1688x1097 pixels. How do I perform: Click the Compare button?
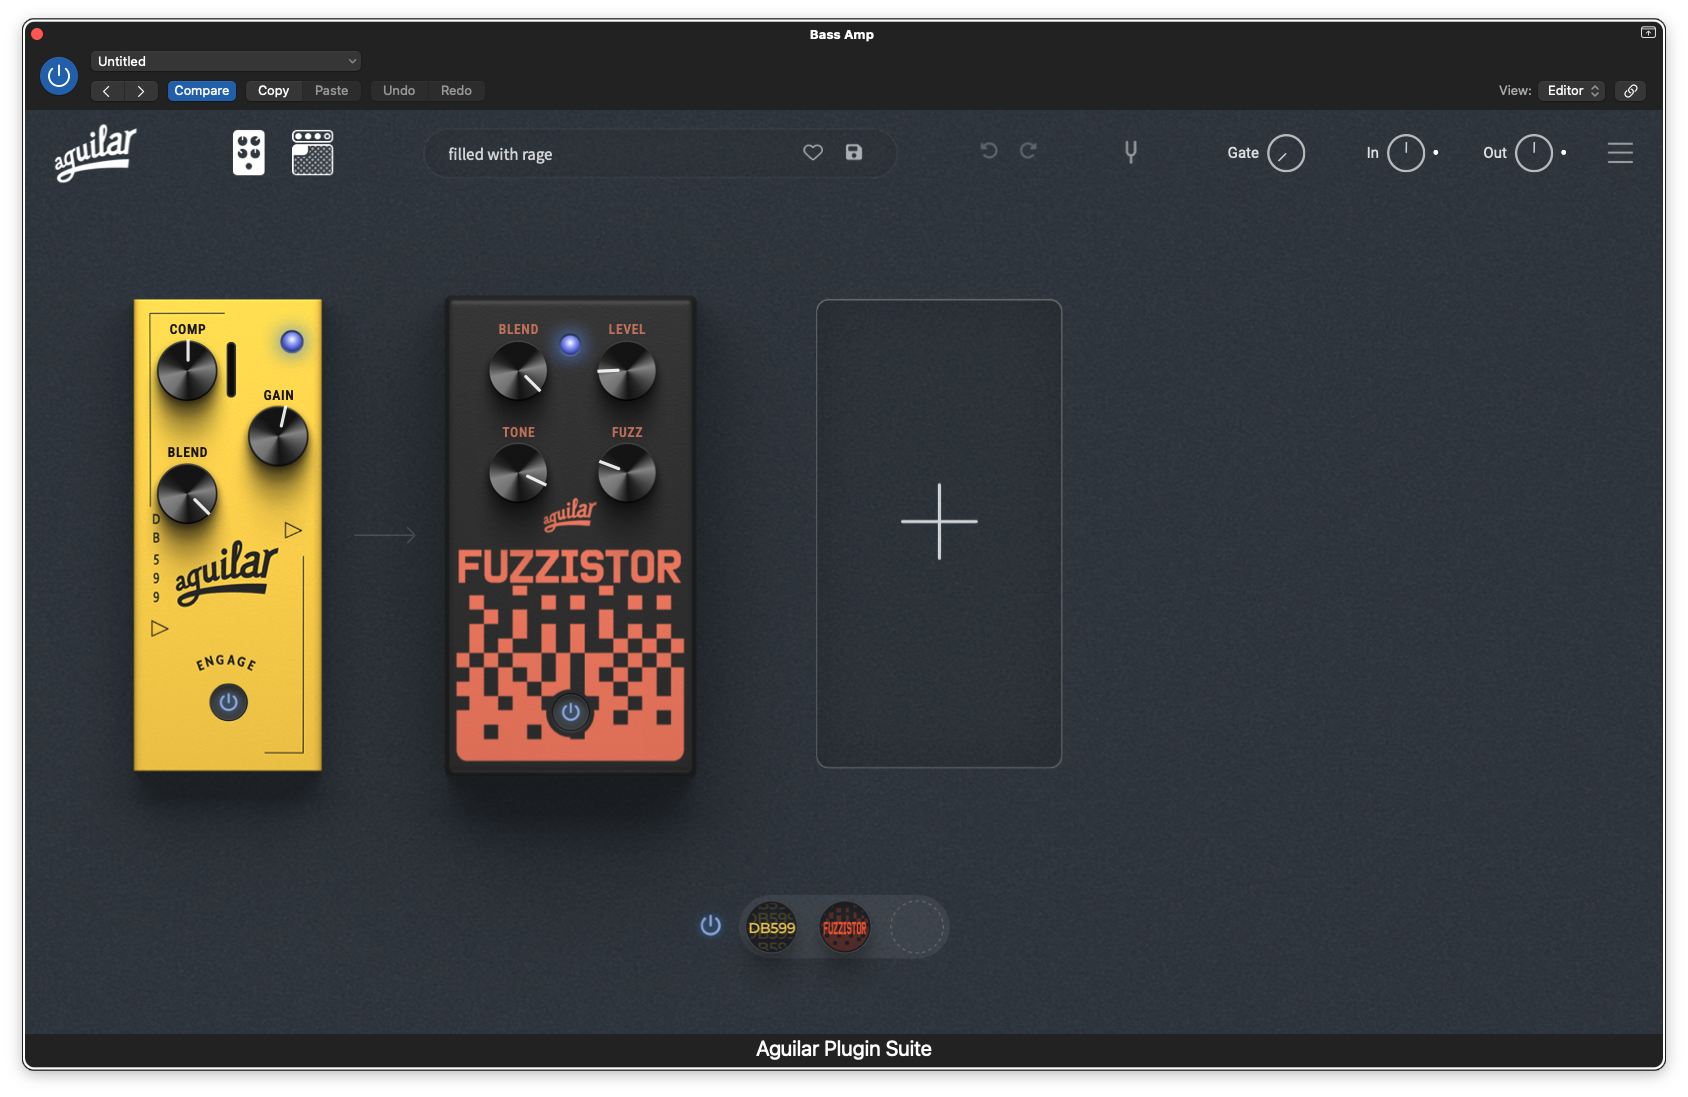coord(202,91)
